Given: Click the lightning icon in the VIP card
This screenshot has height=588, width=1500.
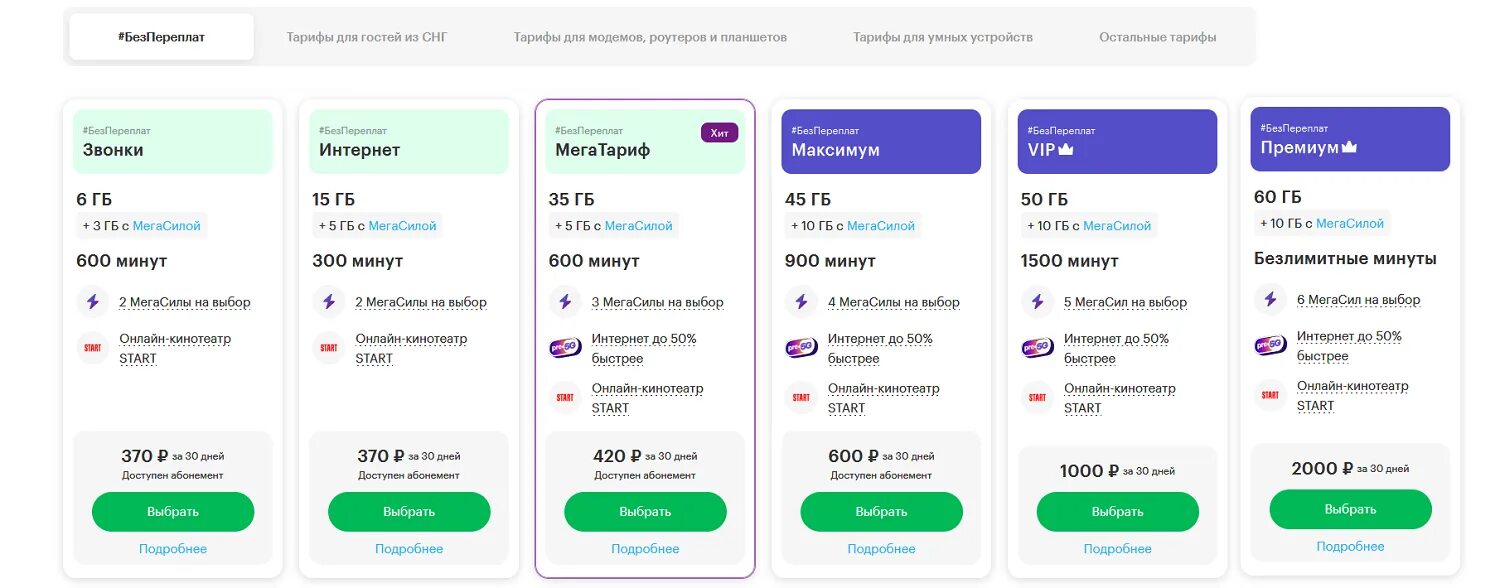Looking at the screenshot, I should coord(1037,301).
